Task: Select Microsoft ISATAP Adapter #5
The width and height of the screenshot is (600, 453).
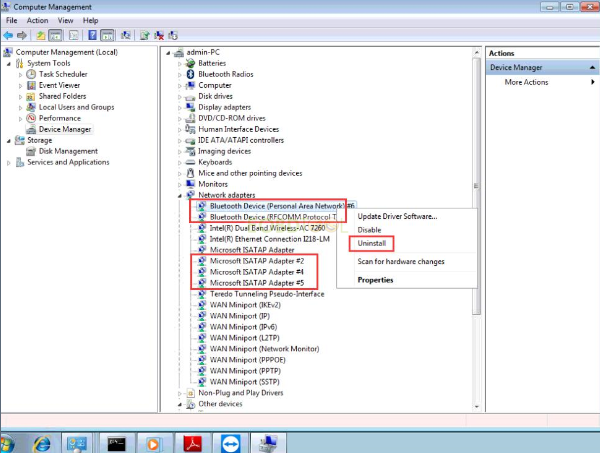Action: (x=257, y=283)
